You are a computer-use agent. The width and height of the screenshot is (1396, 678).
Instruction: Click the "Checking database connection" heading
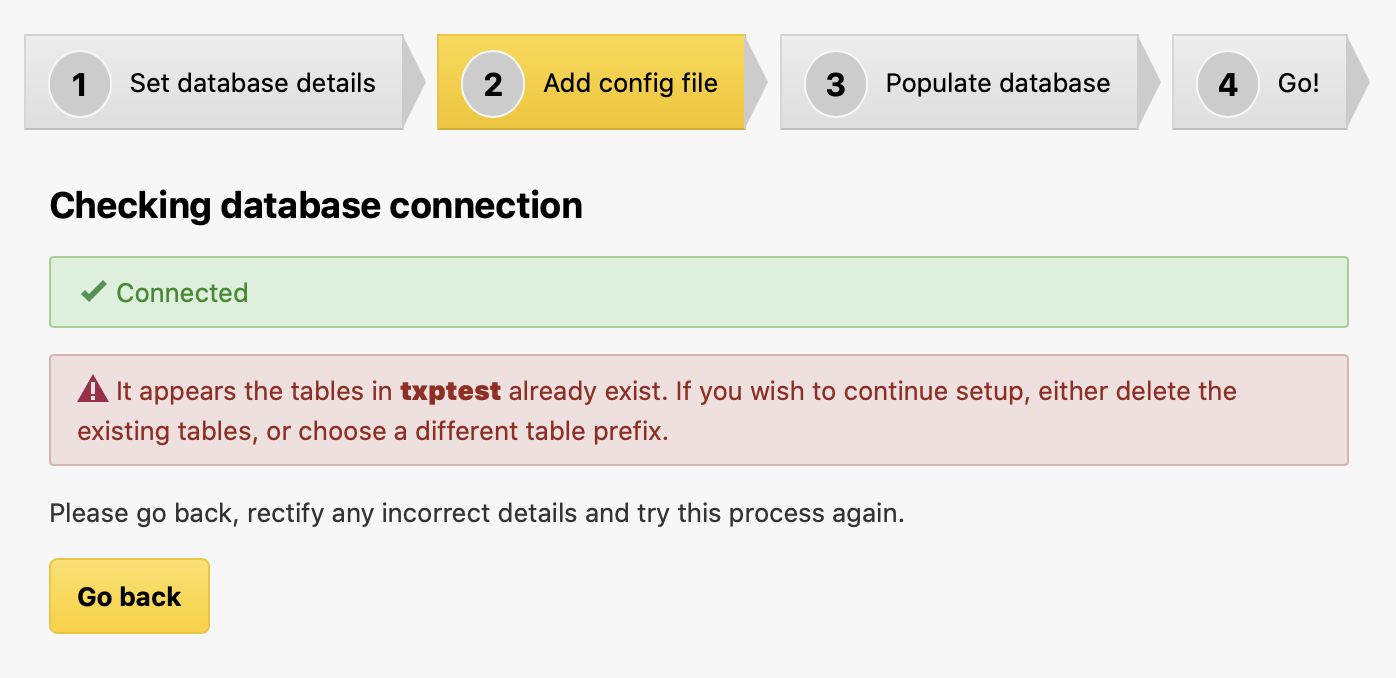316,205
